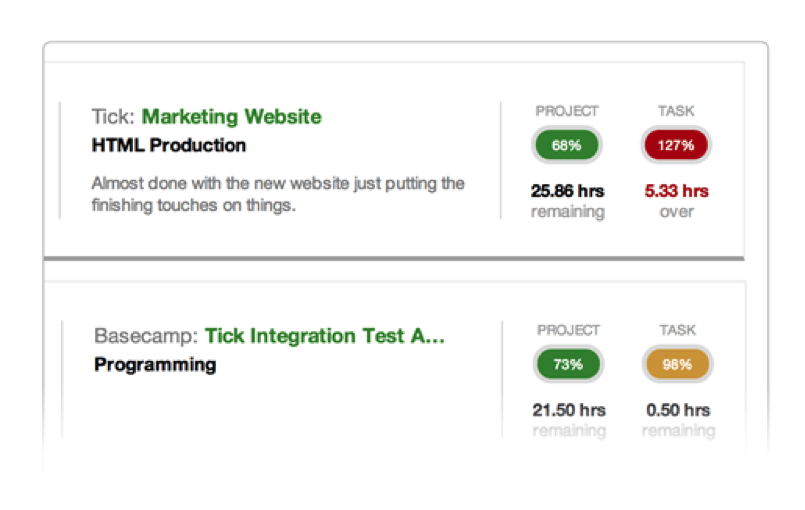Image resolution: width=805 pixels, height=510 pixels.
Task: Click PROJECT label in Basecamp entry
Action: tap(568, 330)
